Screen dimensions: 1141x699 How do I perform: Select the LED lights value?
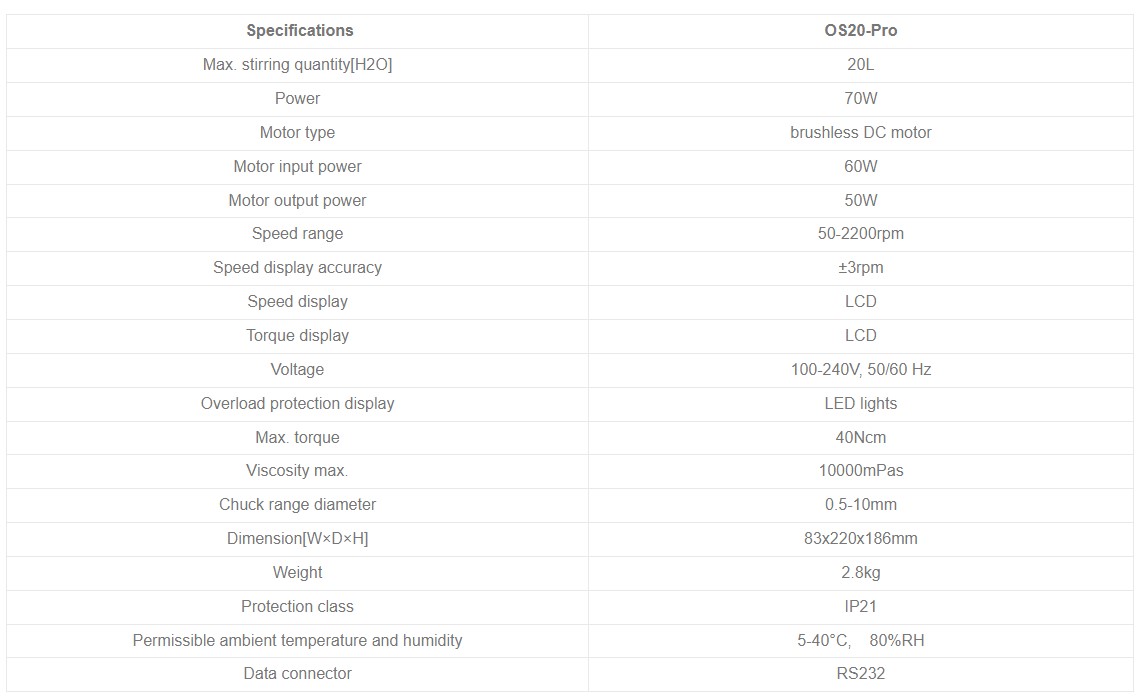coord(860,404)
